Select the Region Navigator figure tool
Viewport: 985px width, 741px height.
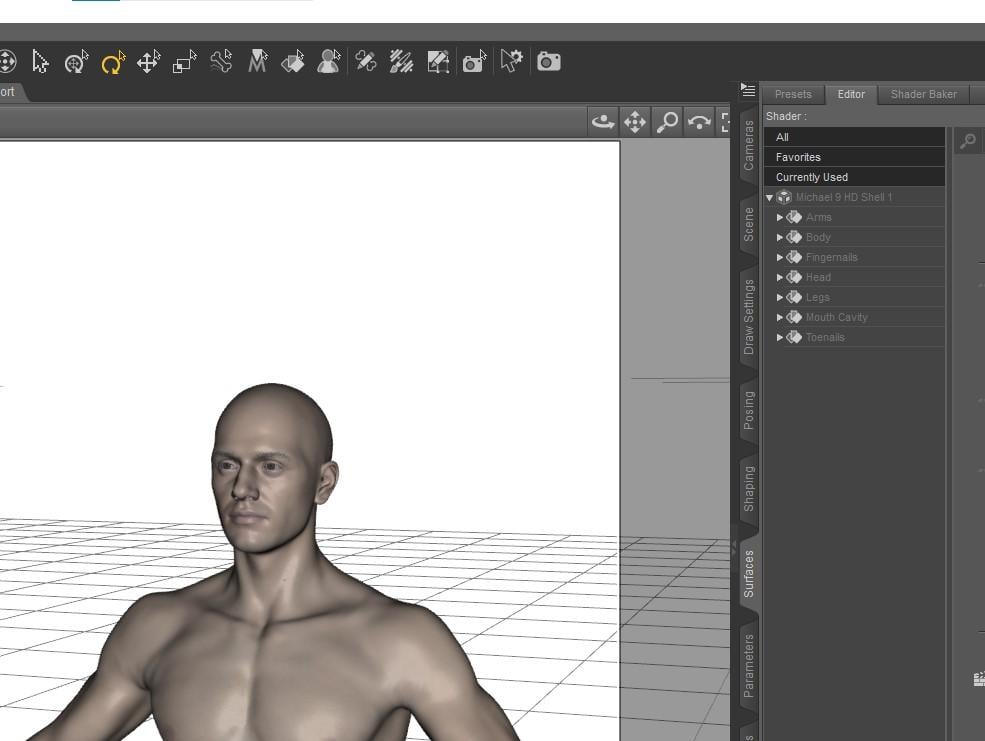(x=329, y=62)
